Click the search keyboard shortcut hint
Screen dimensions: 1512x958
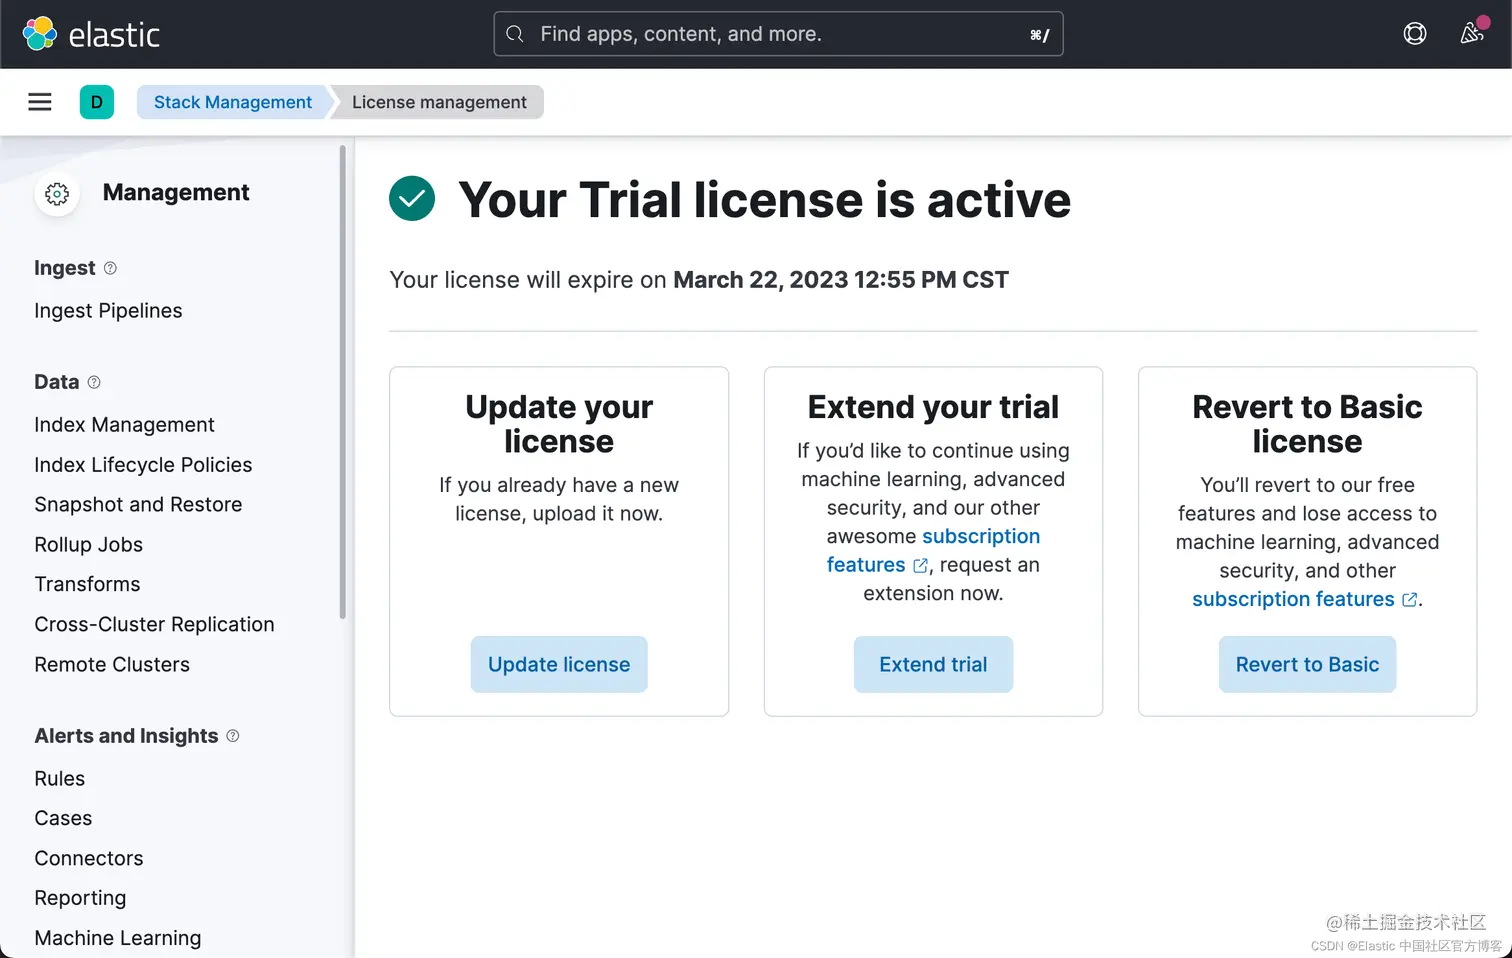pos(1039,35)
